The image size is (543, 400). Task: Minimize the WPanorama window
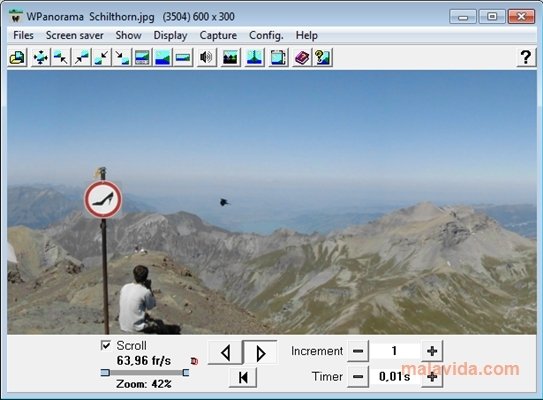coord(463,16)
